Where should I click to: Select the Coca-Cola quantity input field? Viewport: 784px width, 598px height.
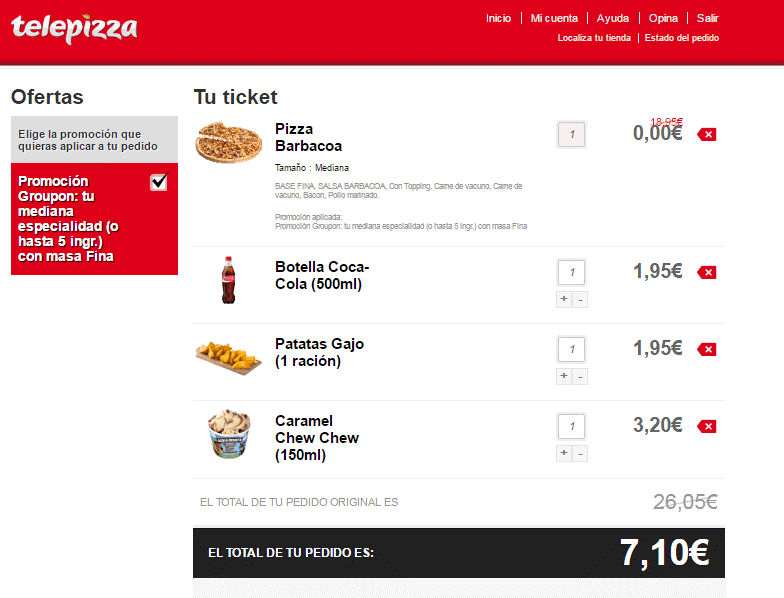572,272
